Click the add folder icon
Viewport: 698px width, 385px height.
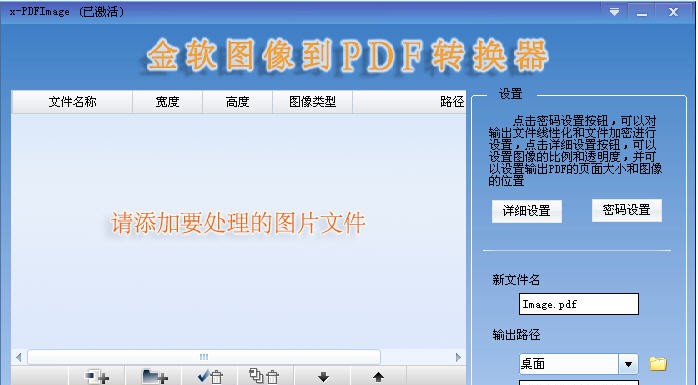tap(154, 377)
